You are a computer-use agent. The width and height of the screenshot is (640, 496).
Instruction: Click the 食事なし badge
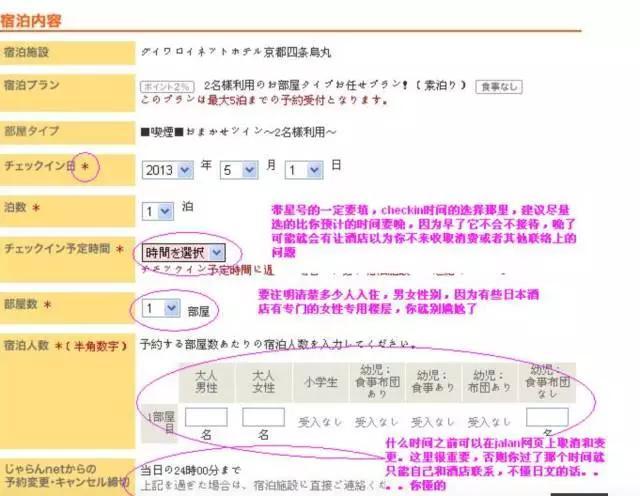pyautogui.click(x=497, y=87)
